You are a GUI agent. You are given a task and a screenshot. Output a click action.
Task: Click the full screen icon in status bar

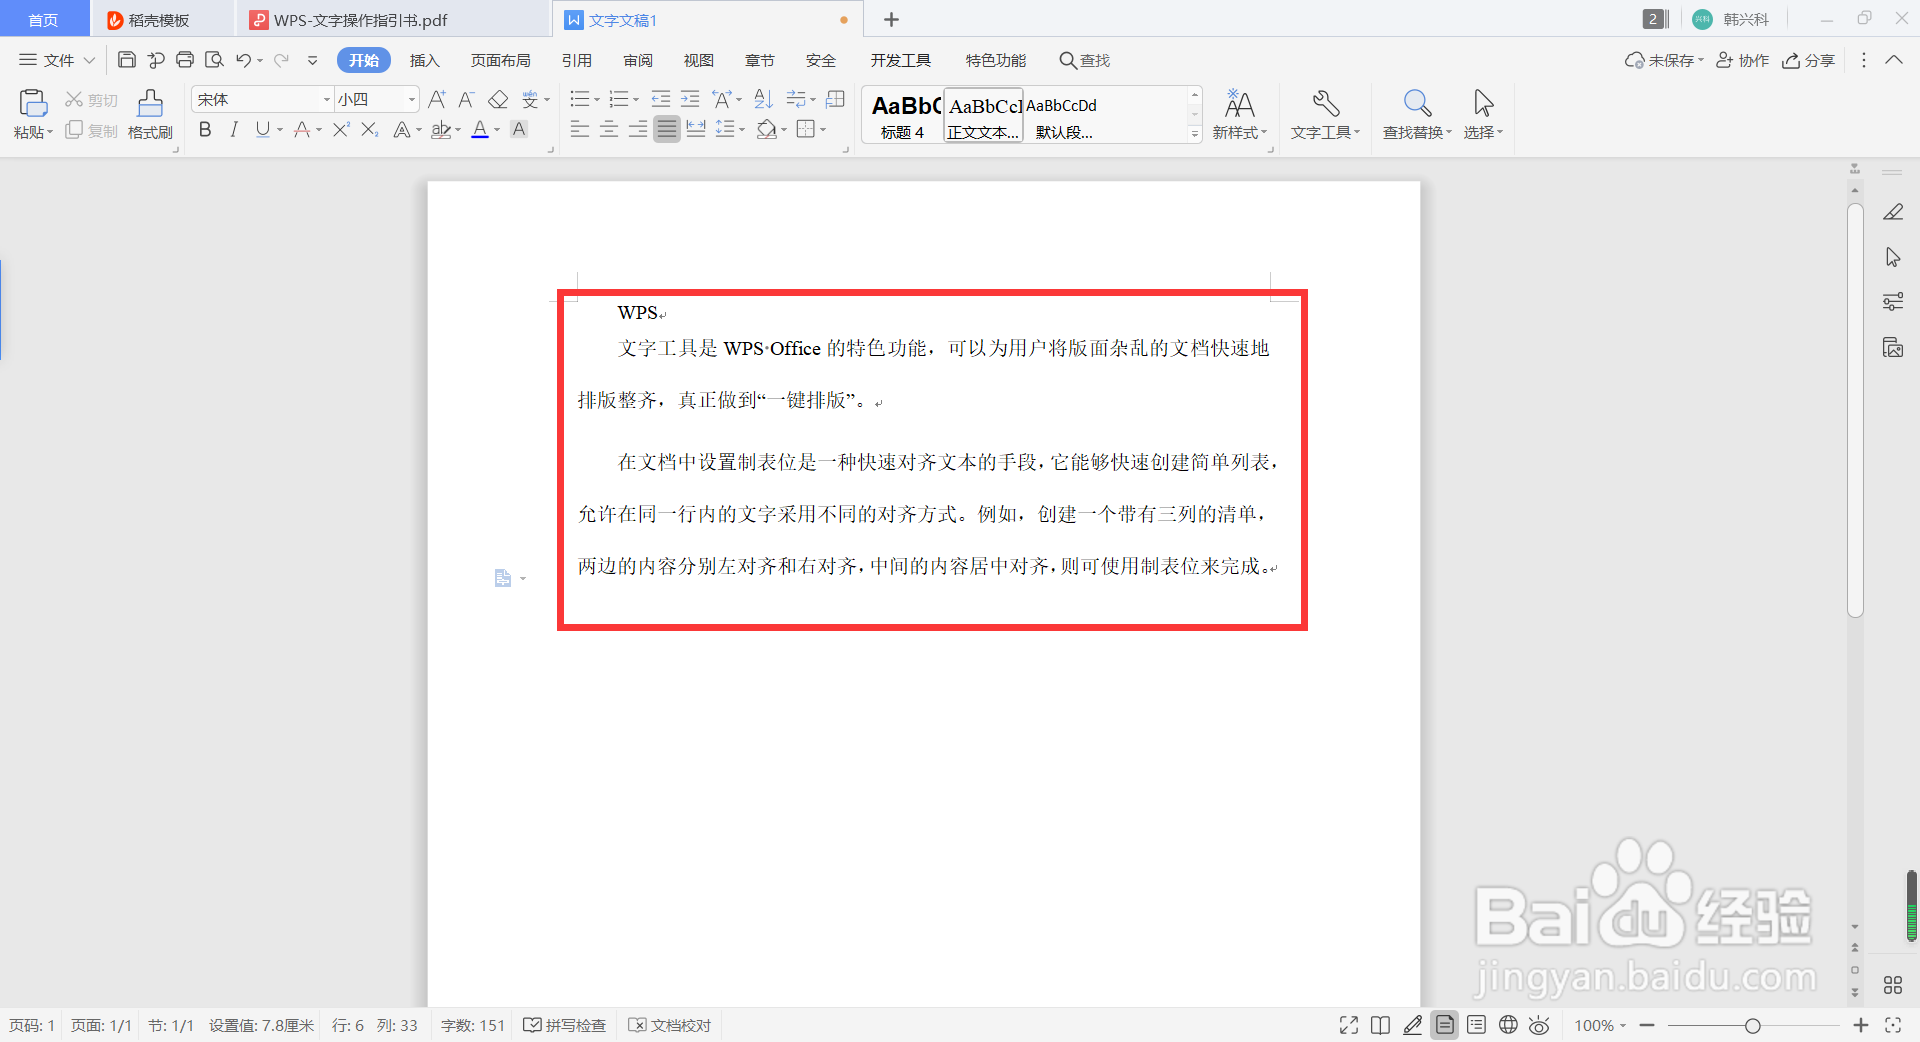(x=1349, y=1025)
